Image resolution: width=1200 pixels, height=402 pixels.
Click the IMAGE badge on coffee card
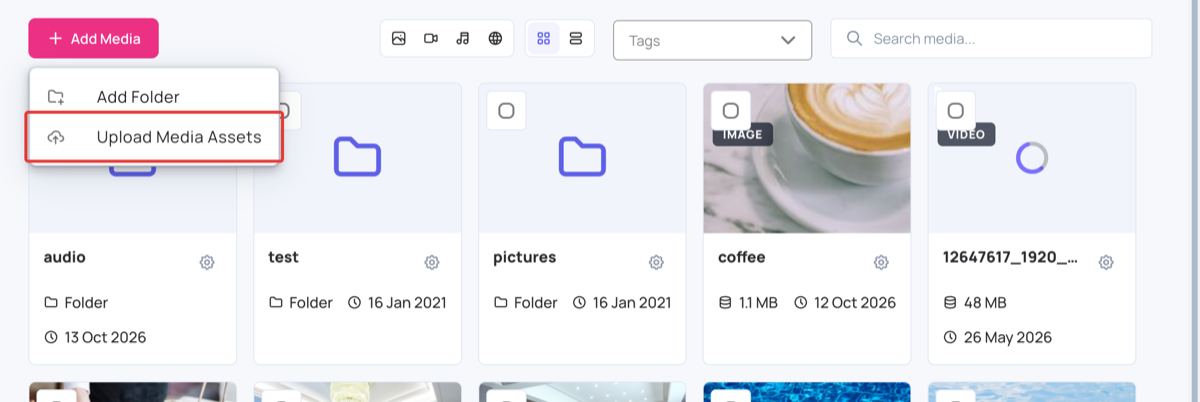(x=743, y=135)
